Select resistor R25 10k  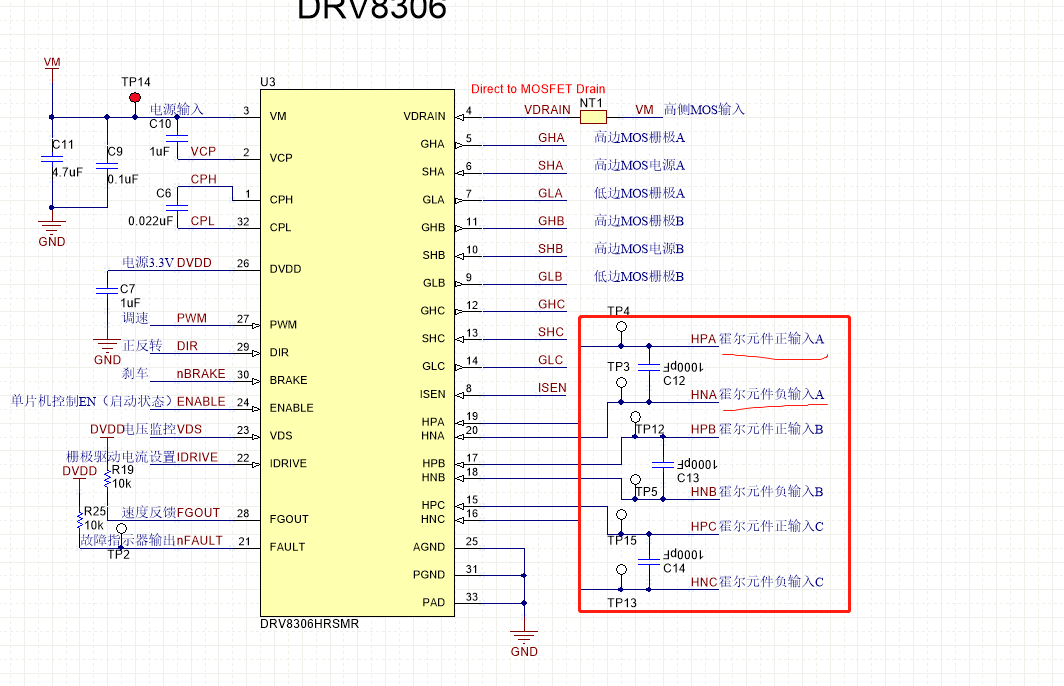[x=79, y=520]
